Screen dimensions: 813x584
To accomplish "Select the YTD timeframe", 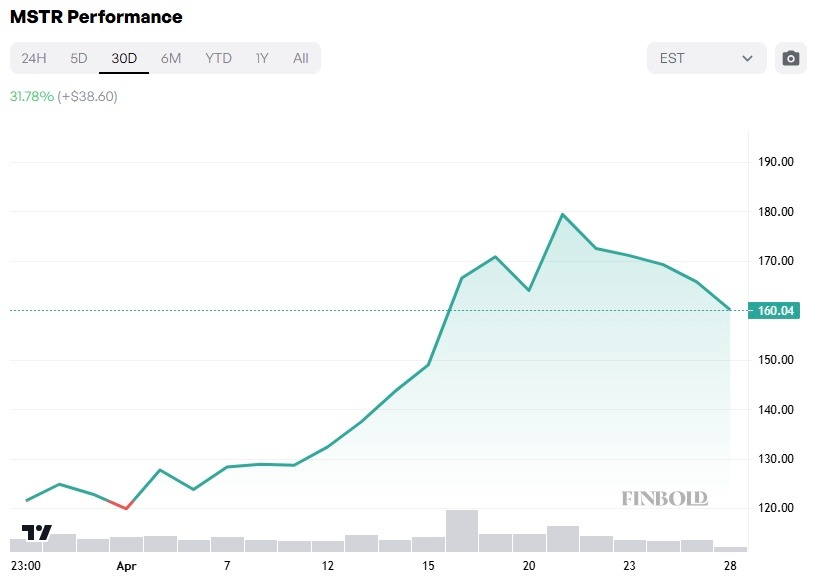I will coord(217,58).
